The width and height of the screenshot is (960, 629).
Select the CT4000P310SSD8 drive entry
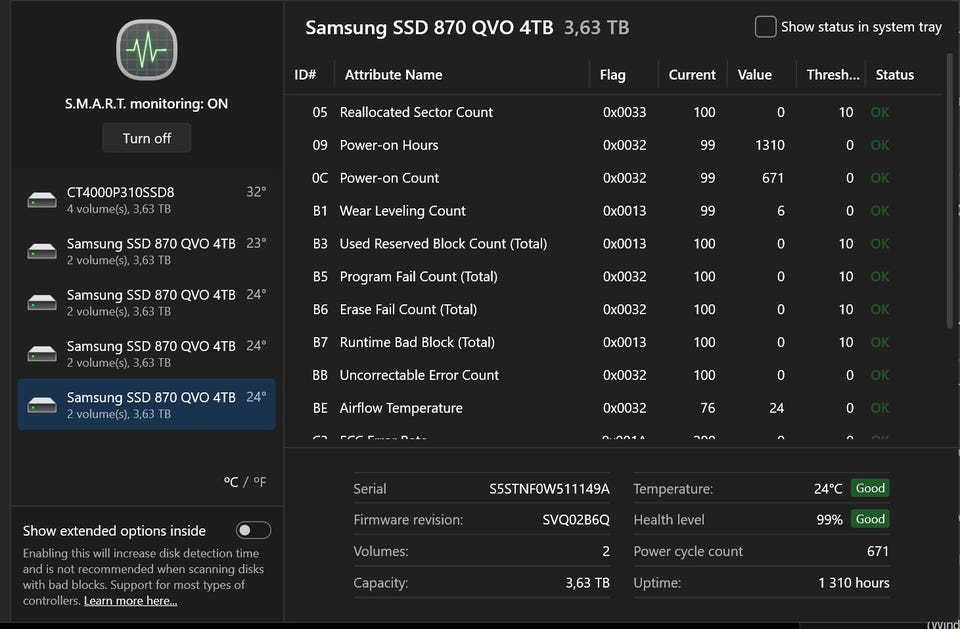tap(146, 200)
